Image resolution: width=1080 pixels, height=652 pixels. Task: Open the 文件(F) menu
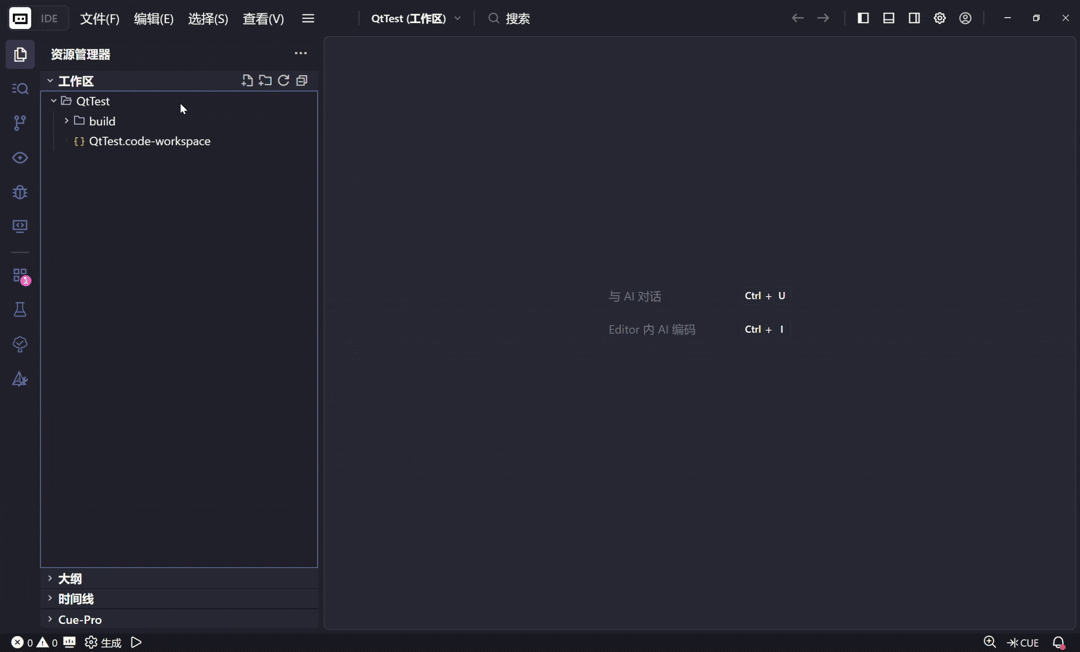98,18
